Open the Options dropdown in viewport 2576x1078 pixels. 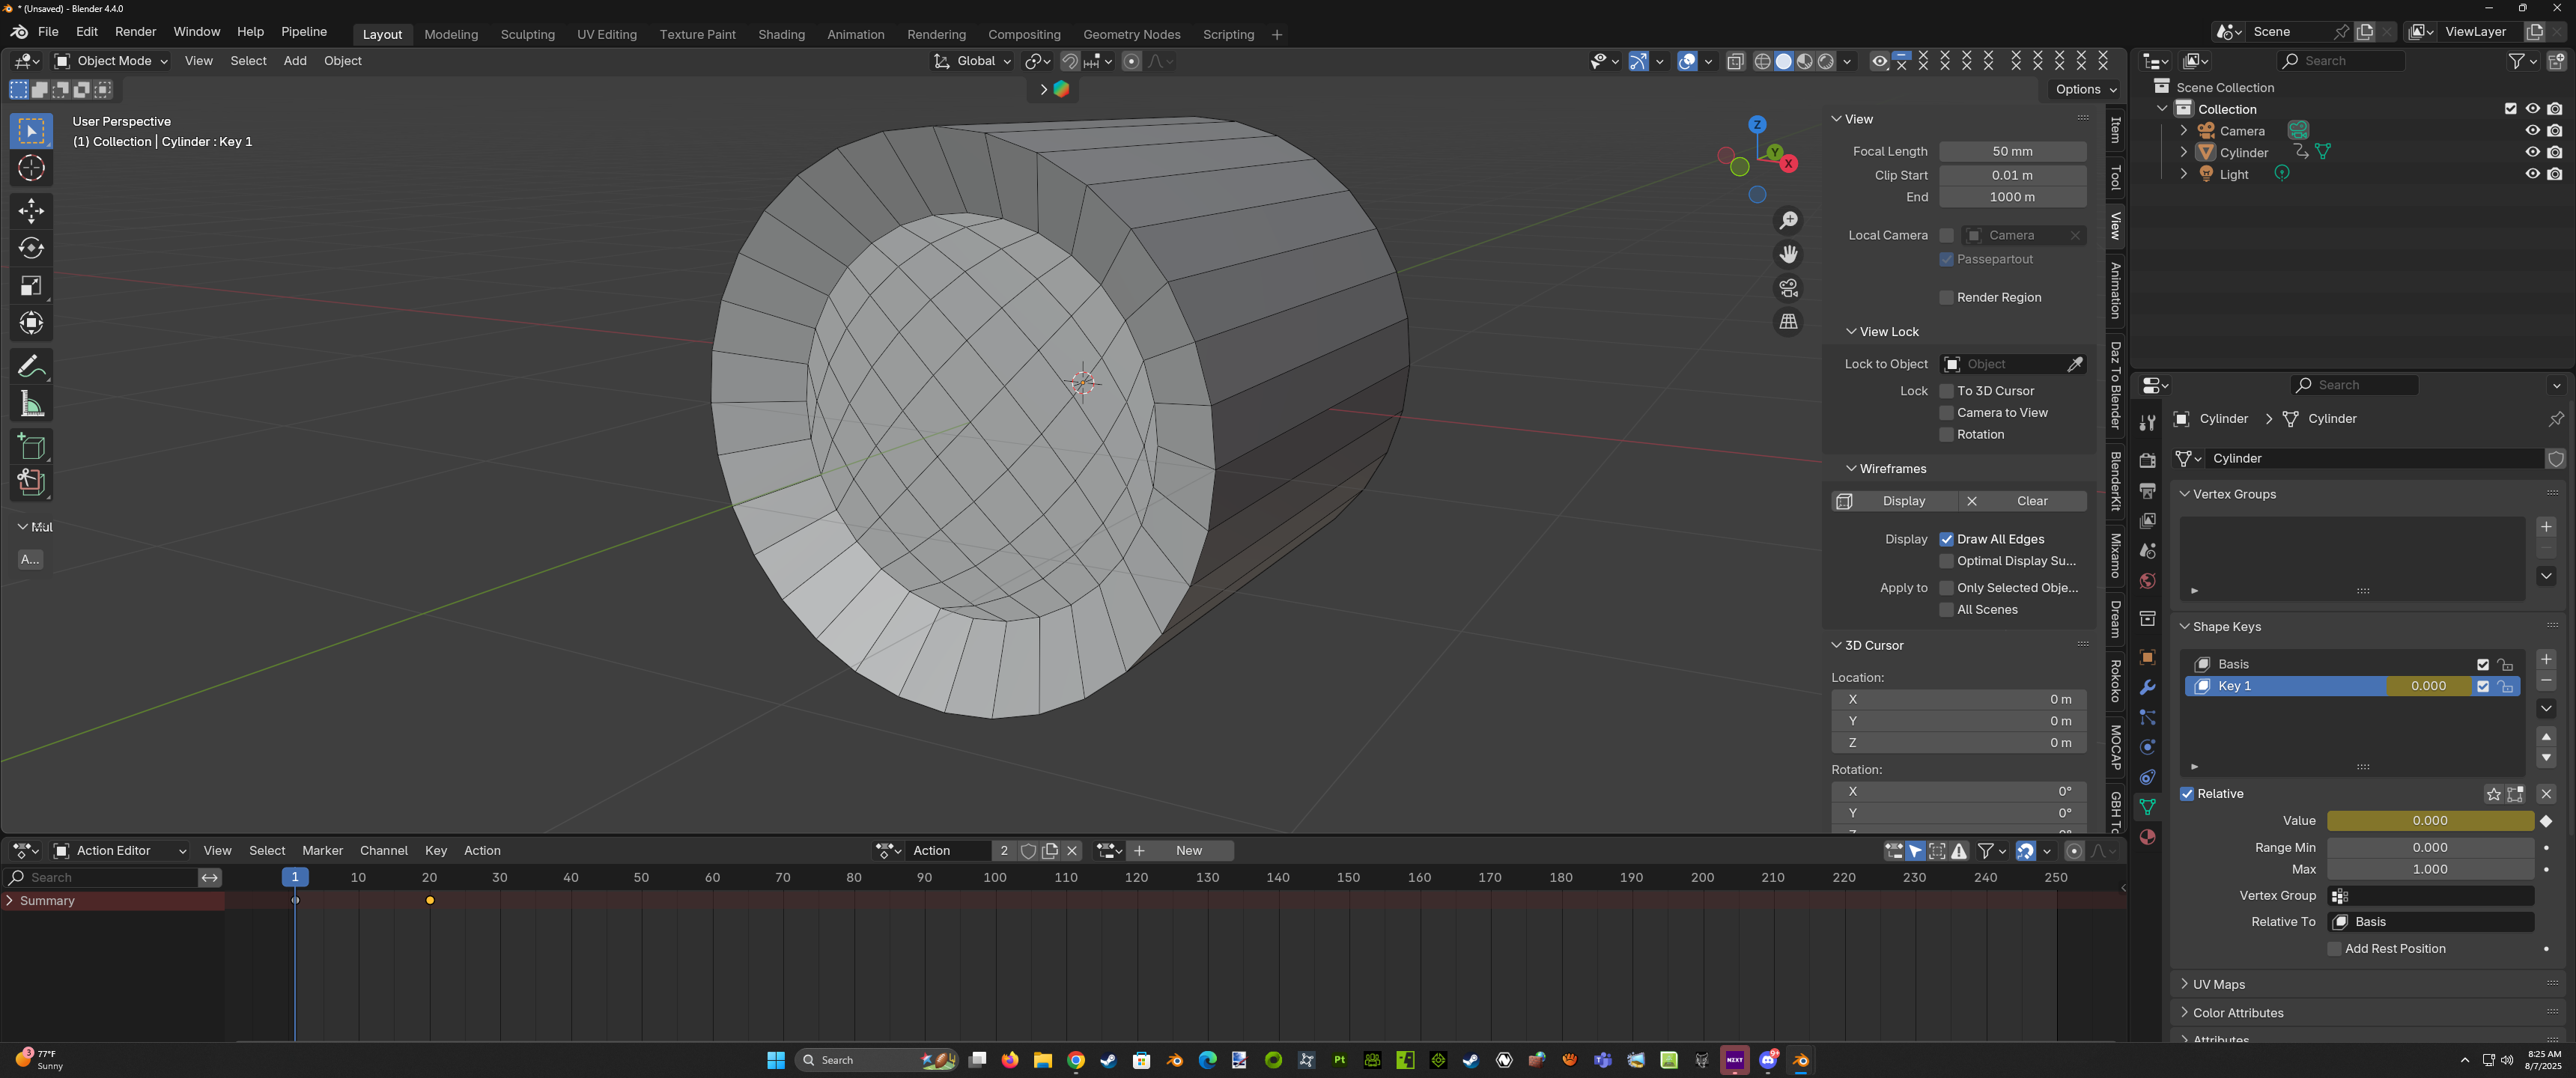[2084, 89]
